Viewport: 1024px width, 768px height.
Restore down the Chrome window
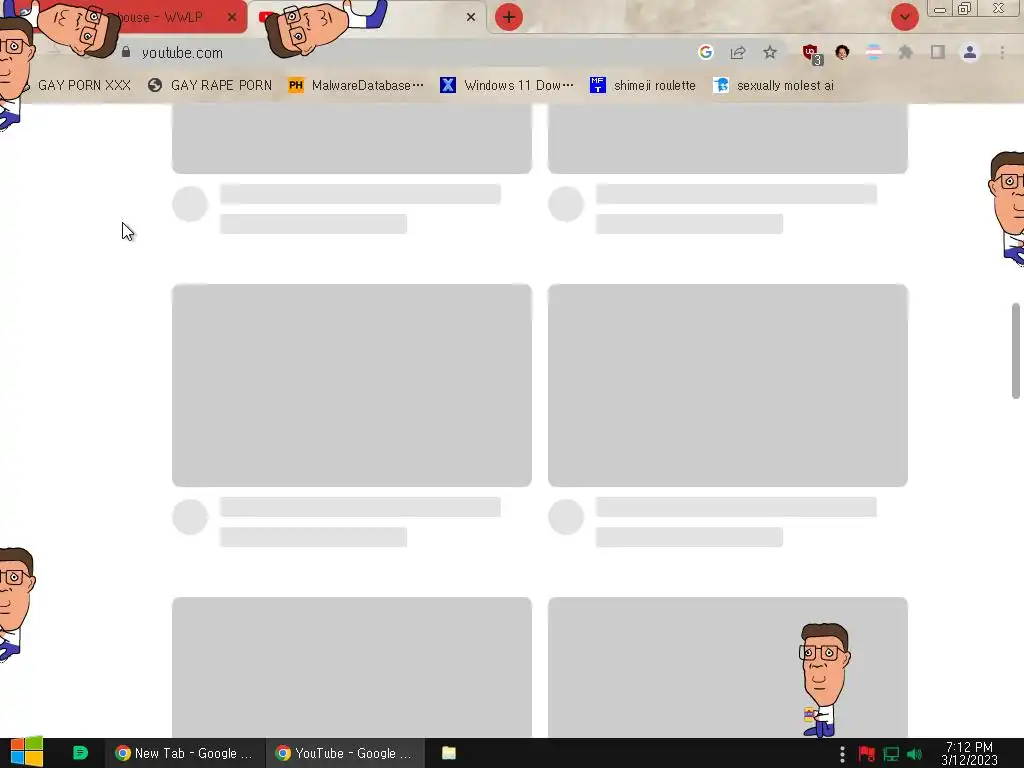[965, 8]
